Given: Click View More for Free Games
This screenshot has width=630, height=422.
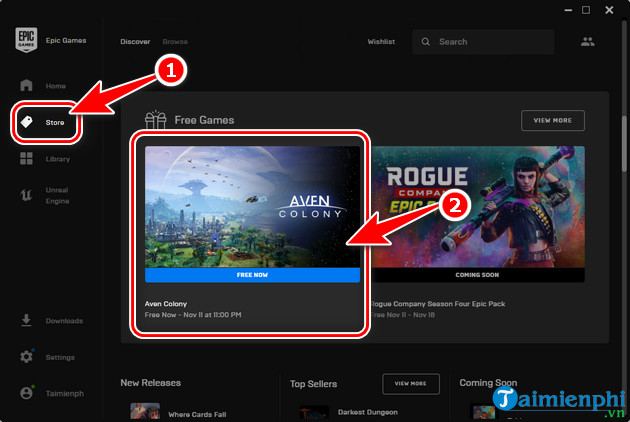Looking at the screenshot, I should (x=552, y=120).
